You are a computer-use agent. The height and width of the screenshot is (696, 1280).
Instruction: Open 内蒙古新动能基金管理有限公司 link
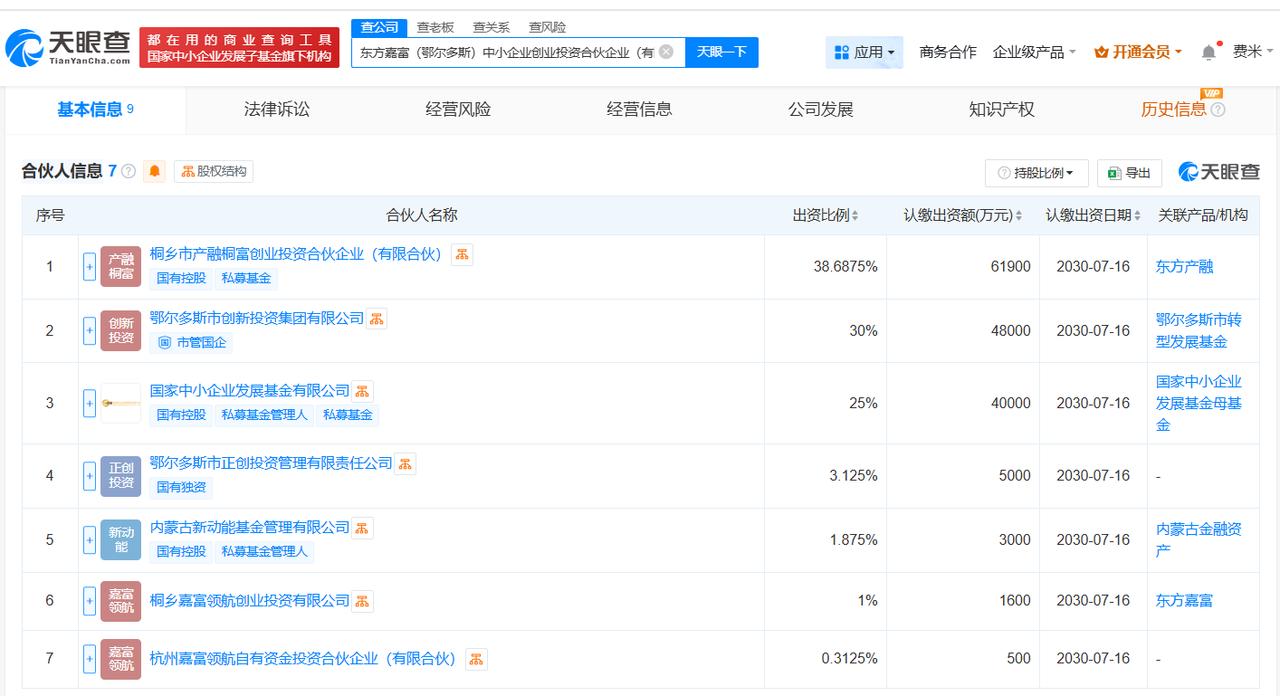250,527
